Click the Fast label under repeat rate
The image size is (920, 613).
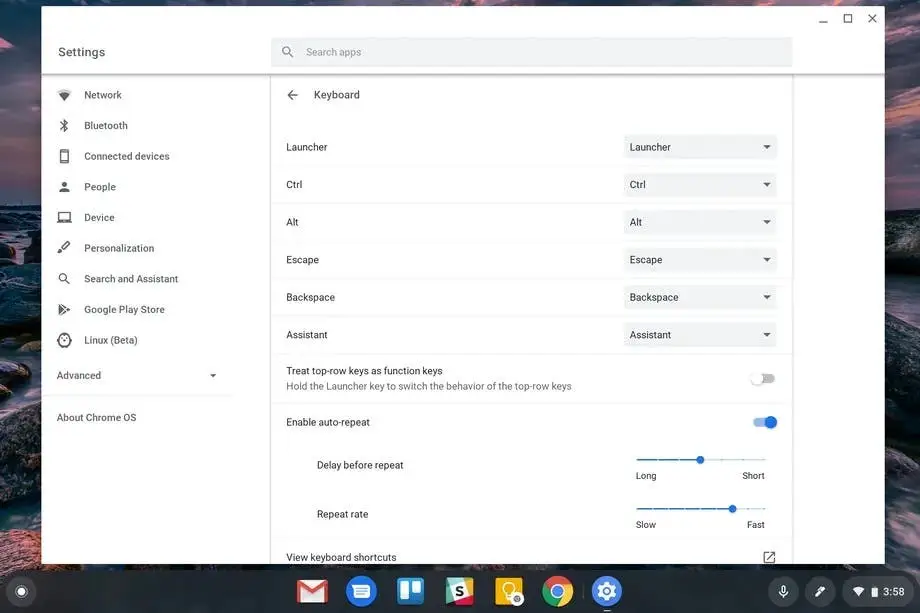coord(756,524)
